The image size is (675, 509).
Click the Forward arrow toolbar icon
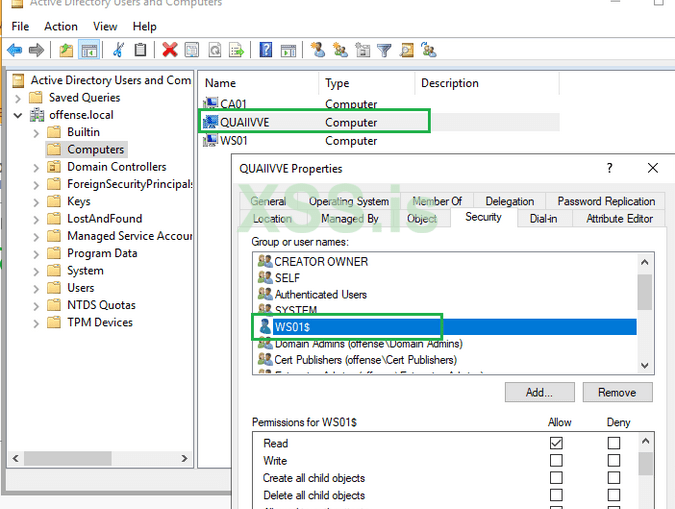(x=36, y=50)
